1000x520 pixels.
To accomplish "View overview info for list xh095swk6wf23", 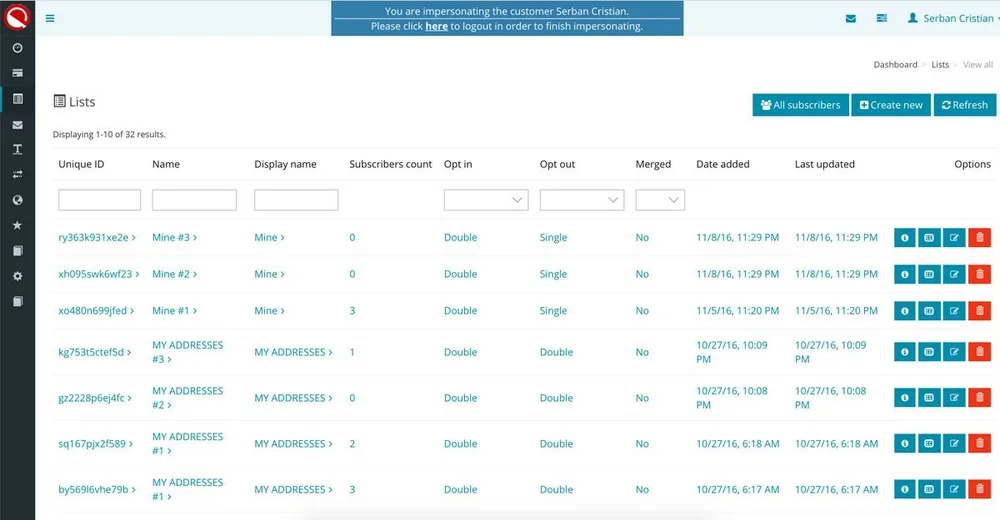I will click(x=904, y=274).
